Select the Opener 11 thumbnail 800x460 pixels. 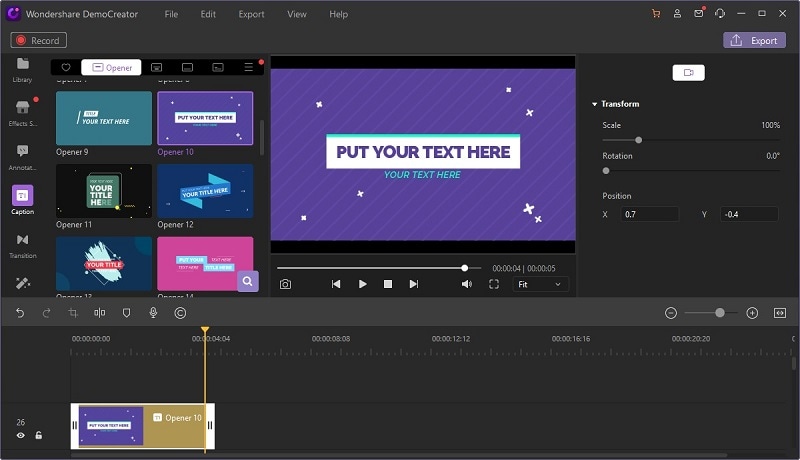104,191
